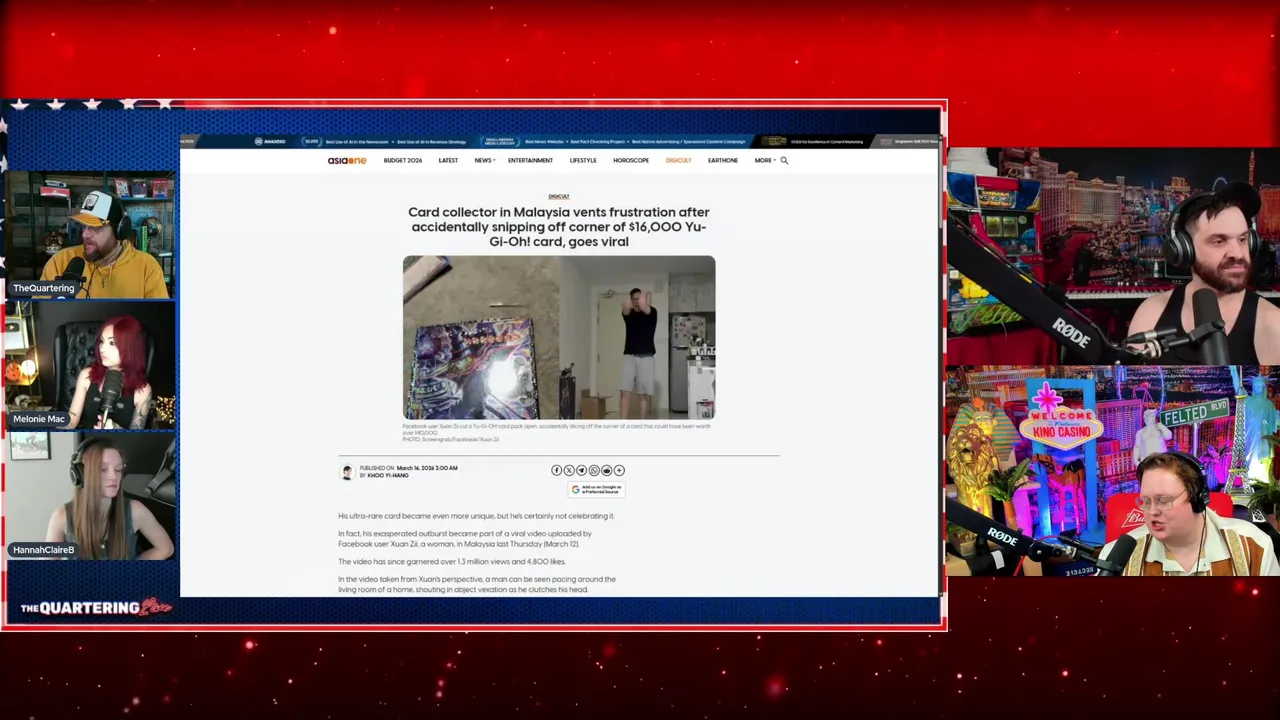The width and height of the screenshot is (1280, 720).
Task: Click the AsiaOne logo in header
Action: (x=347, y=160)
